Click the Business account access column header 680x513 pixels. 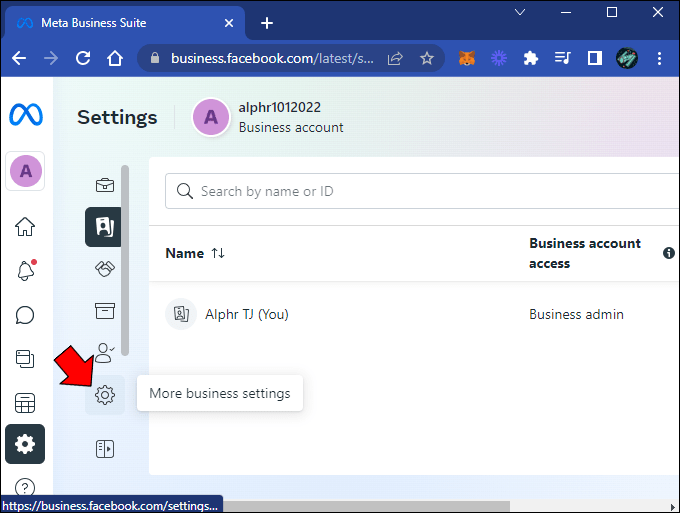(585, 253)
